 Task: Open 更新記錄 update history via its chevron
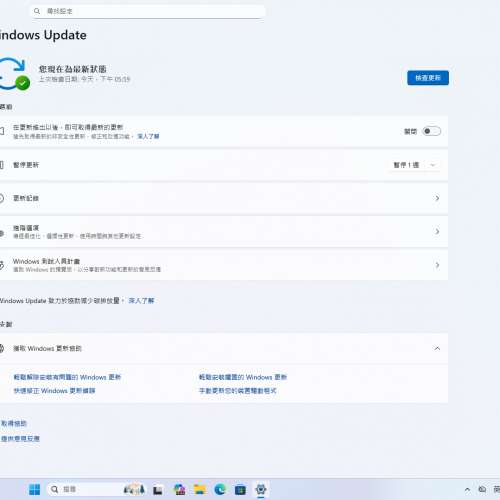[437, 198]
